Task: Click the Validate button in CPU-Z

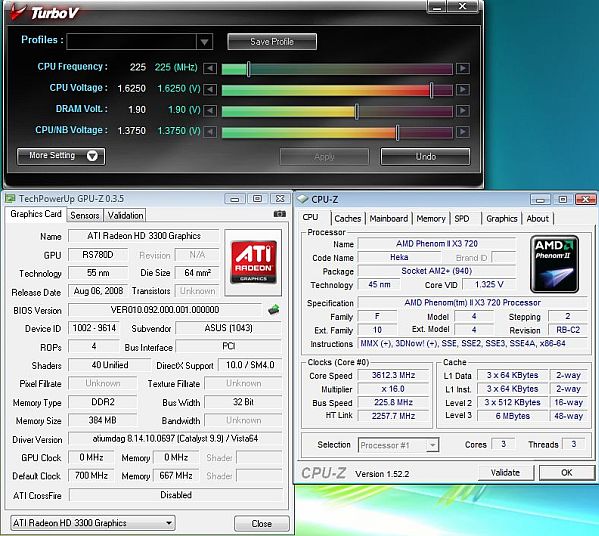Action: [505, 473]
